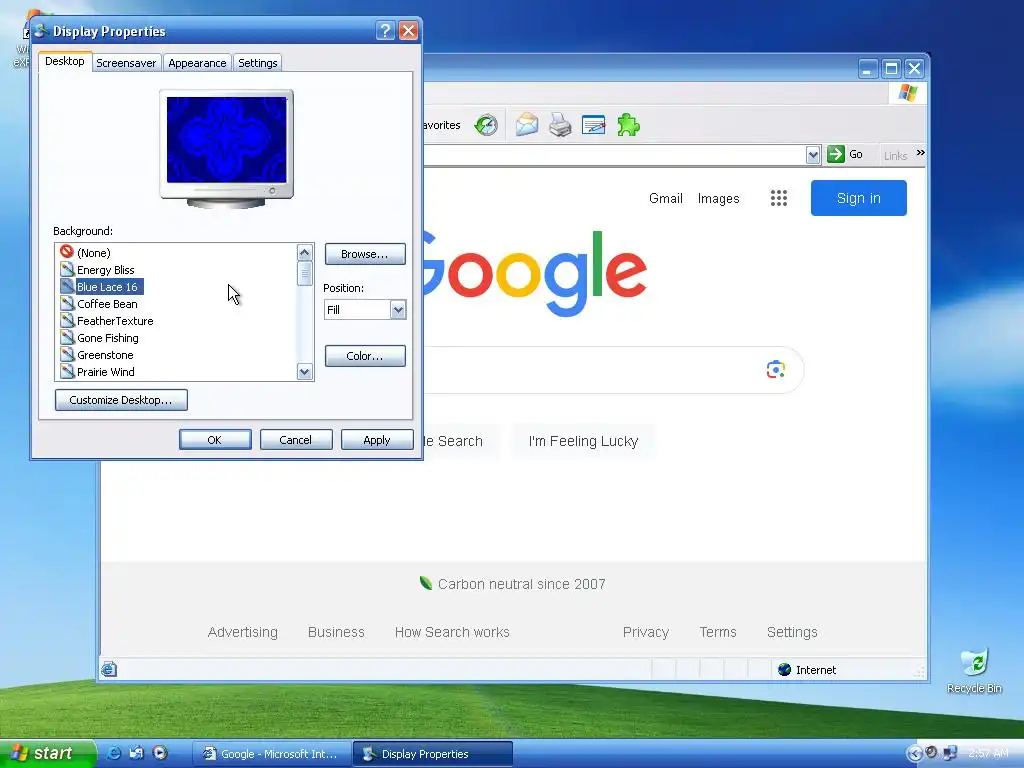
Task: Launch Internet Explorer from quick launch
Action: (x=114, y=753)
